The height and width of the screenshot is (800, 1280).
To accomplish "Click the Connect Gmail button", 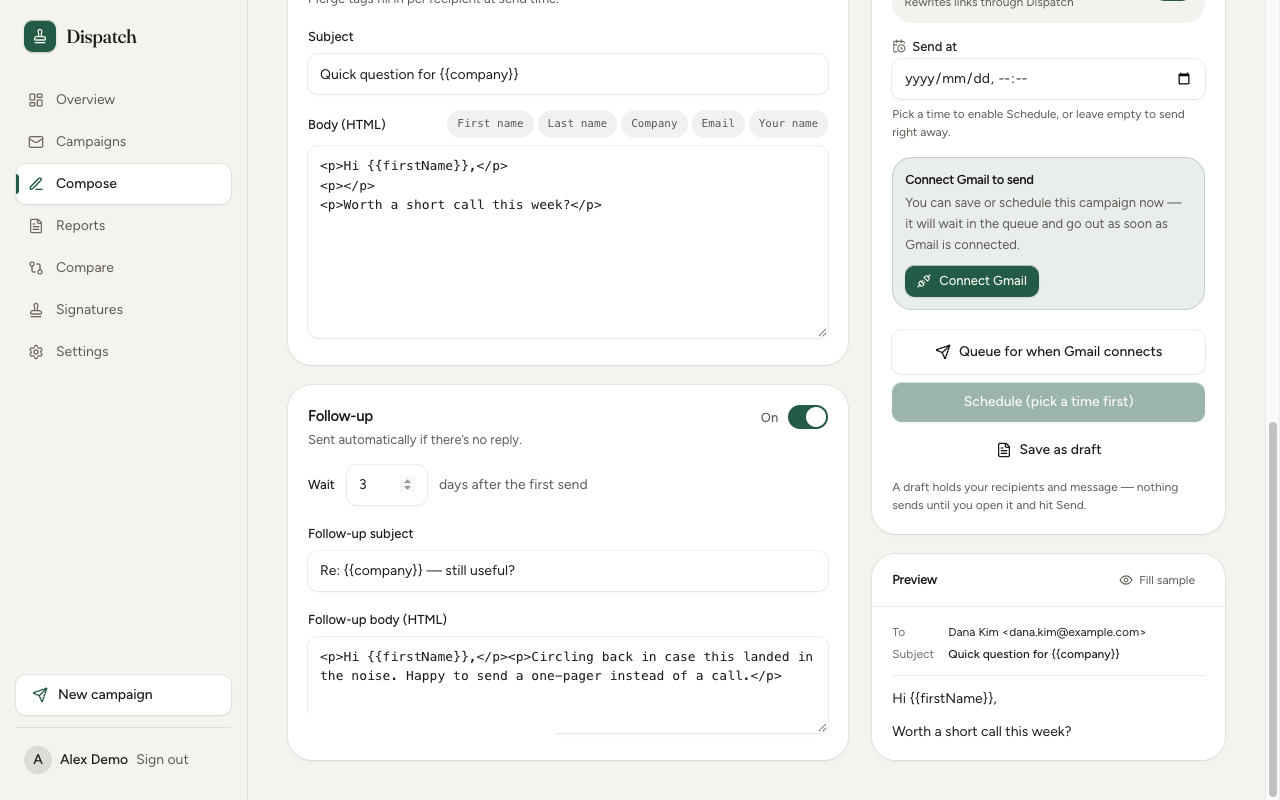I will [972, 281].
